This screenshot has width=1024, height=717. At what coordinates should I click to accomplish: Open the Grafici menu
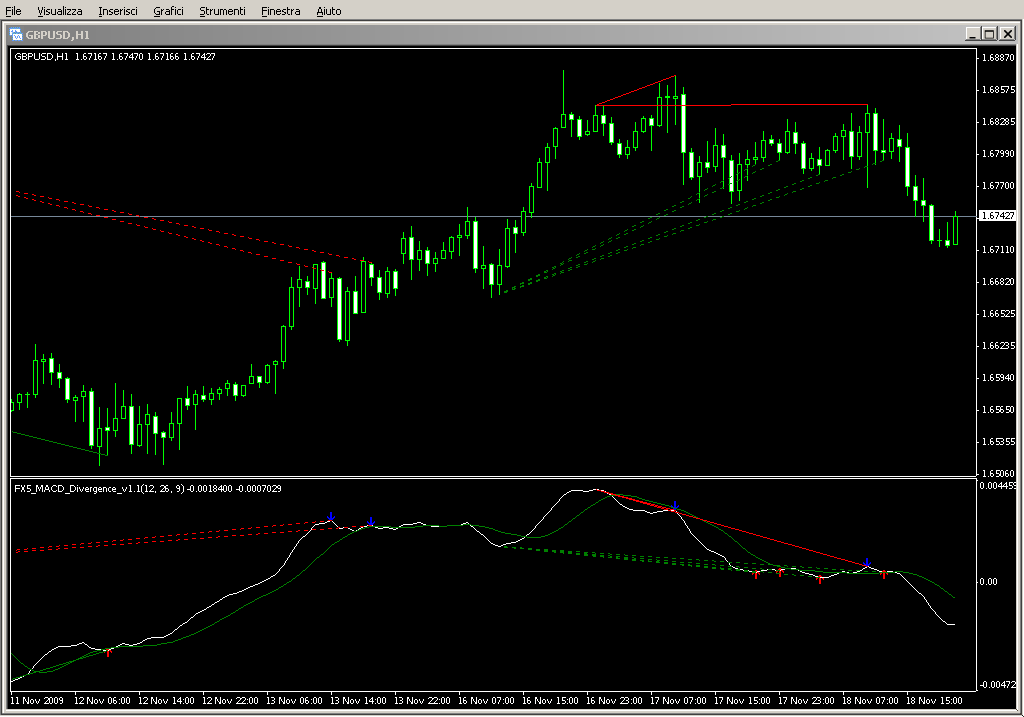pyautogui.click(x=168, y=11)
